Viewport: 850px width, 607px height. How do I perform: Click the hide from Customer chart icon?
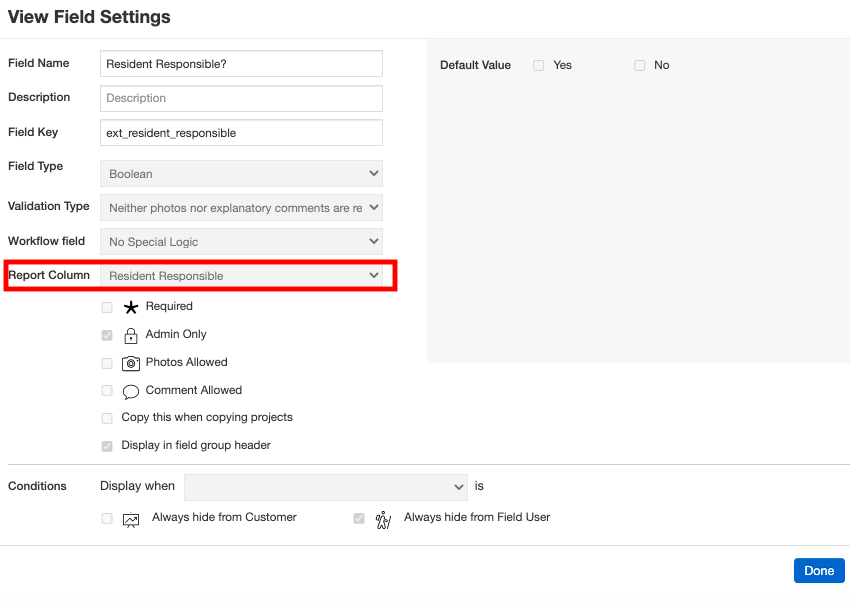(x=131, y=519)
